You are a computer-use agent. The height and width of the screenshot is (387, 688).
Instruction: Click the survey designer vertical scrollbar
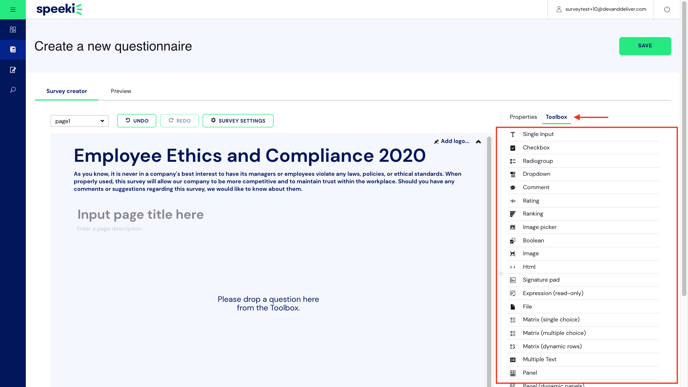pyautogui.click(x=489, y=261)
